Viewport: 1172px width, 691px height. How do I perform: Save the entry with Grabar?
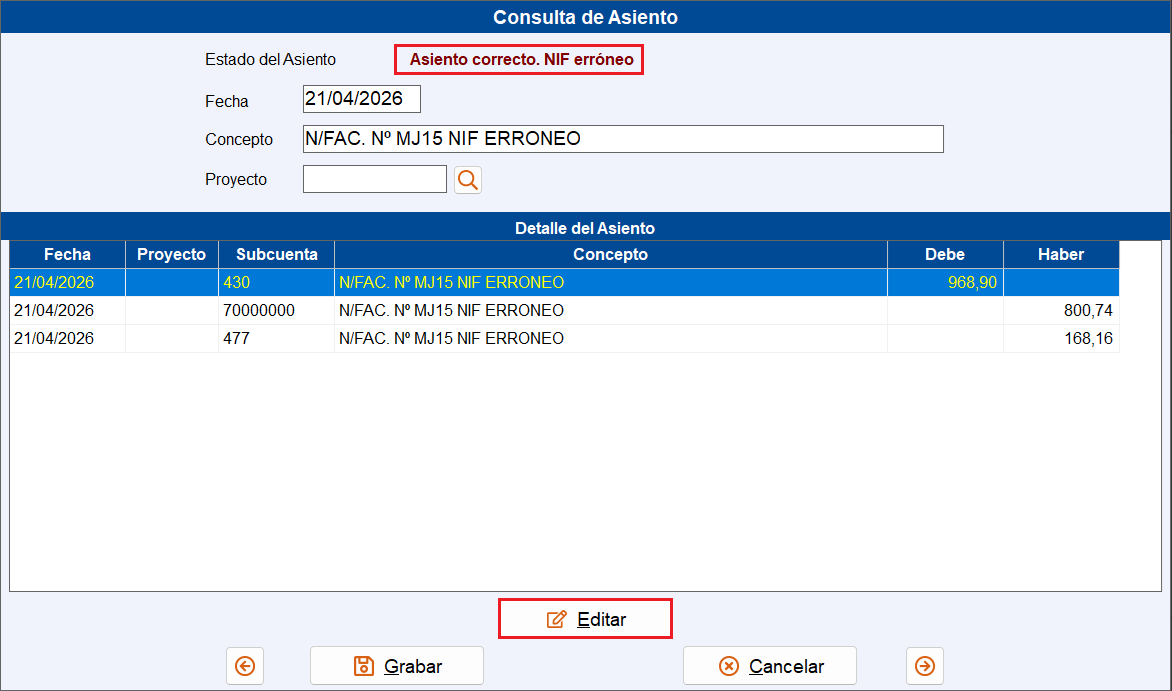coord(397,666)
